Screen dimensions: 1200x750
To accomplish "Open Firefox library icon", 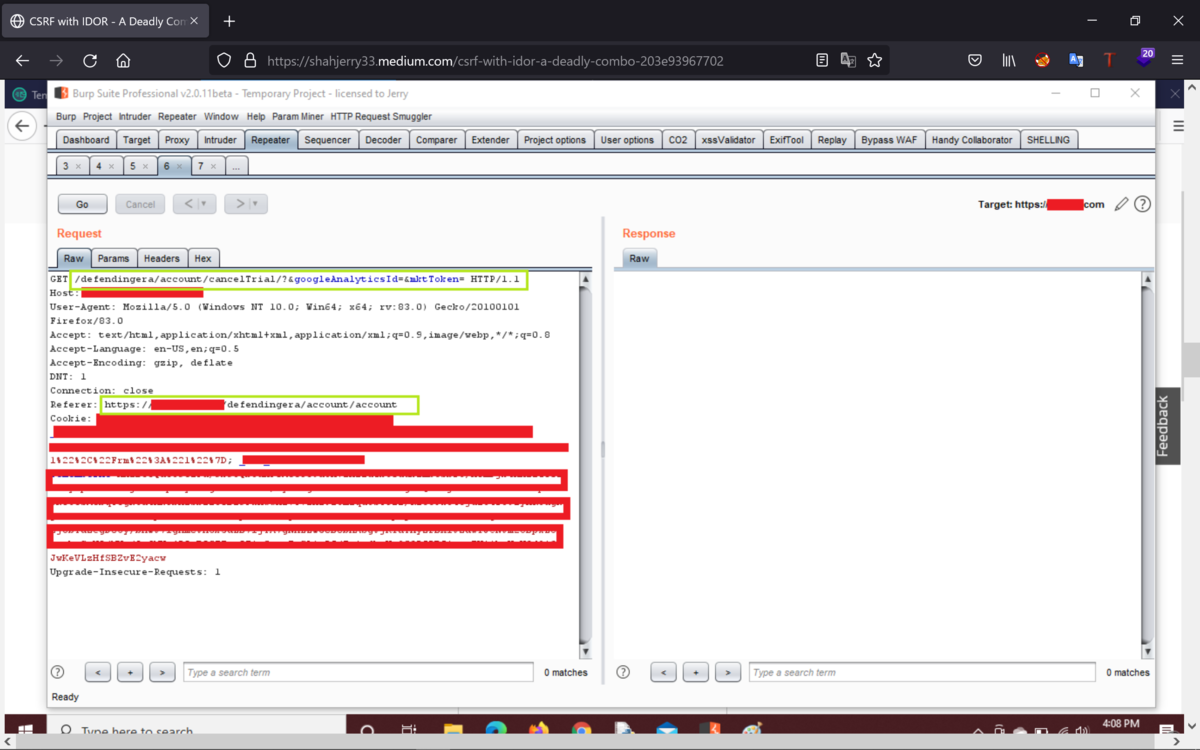I will coord(1009,60).
